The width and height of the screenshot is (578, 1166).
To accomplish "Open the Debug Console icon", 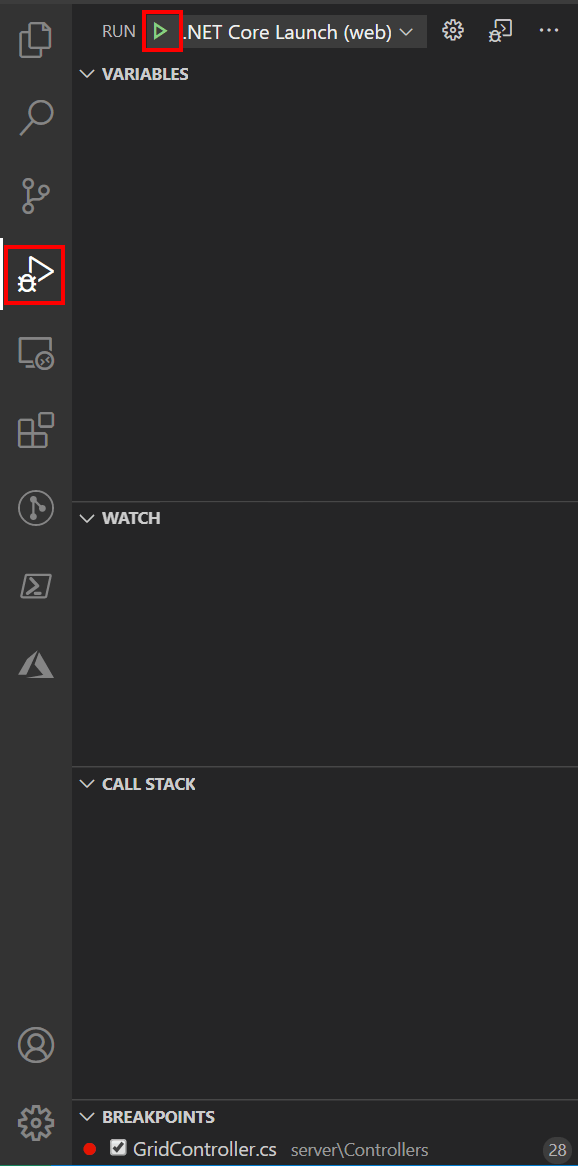I will [501, 30].
